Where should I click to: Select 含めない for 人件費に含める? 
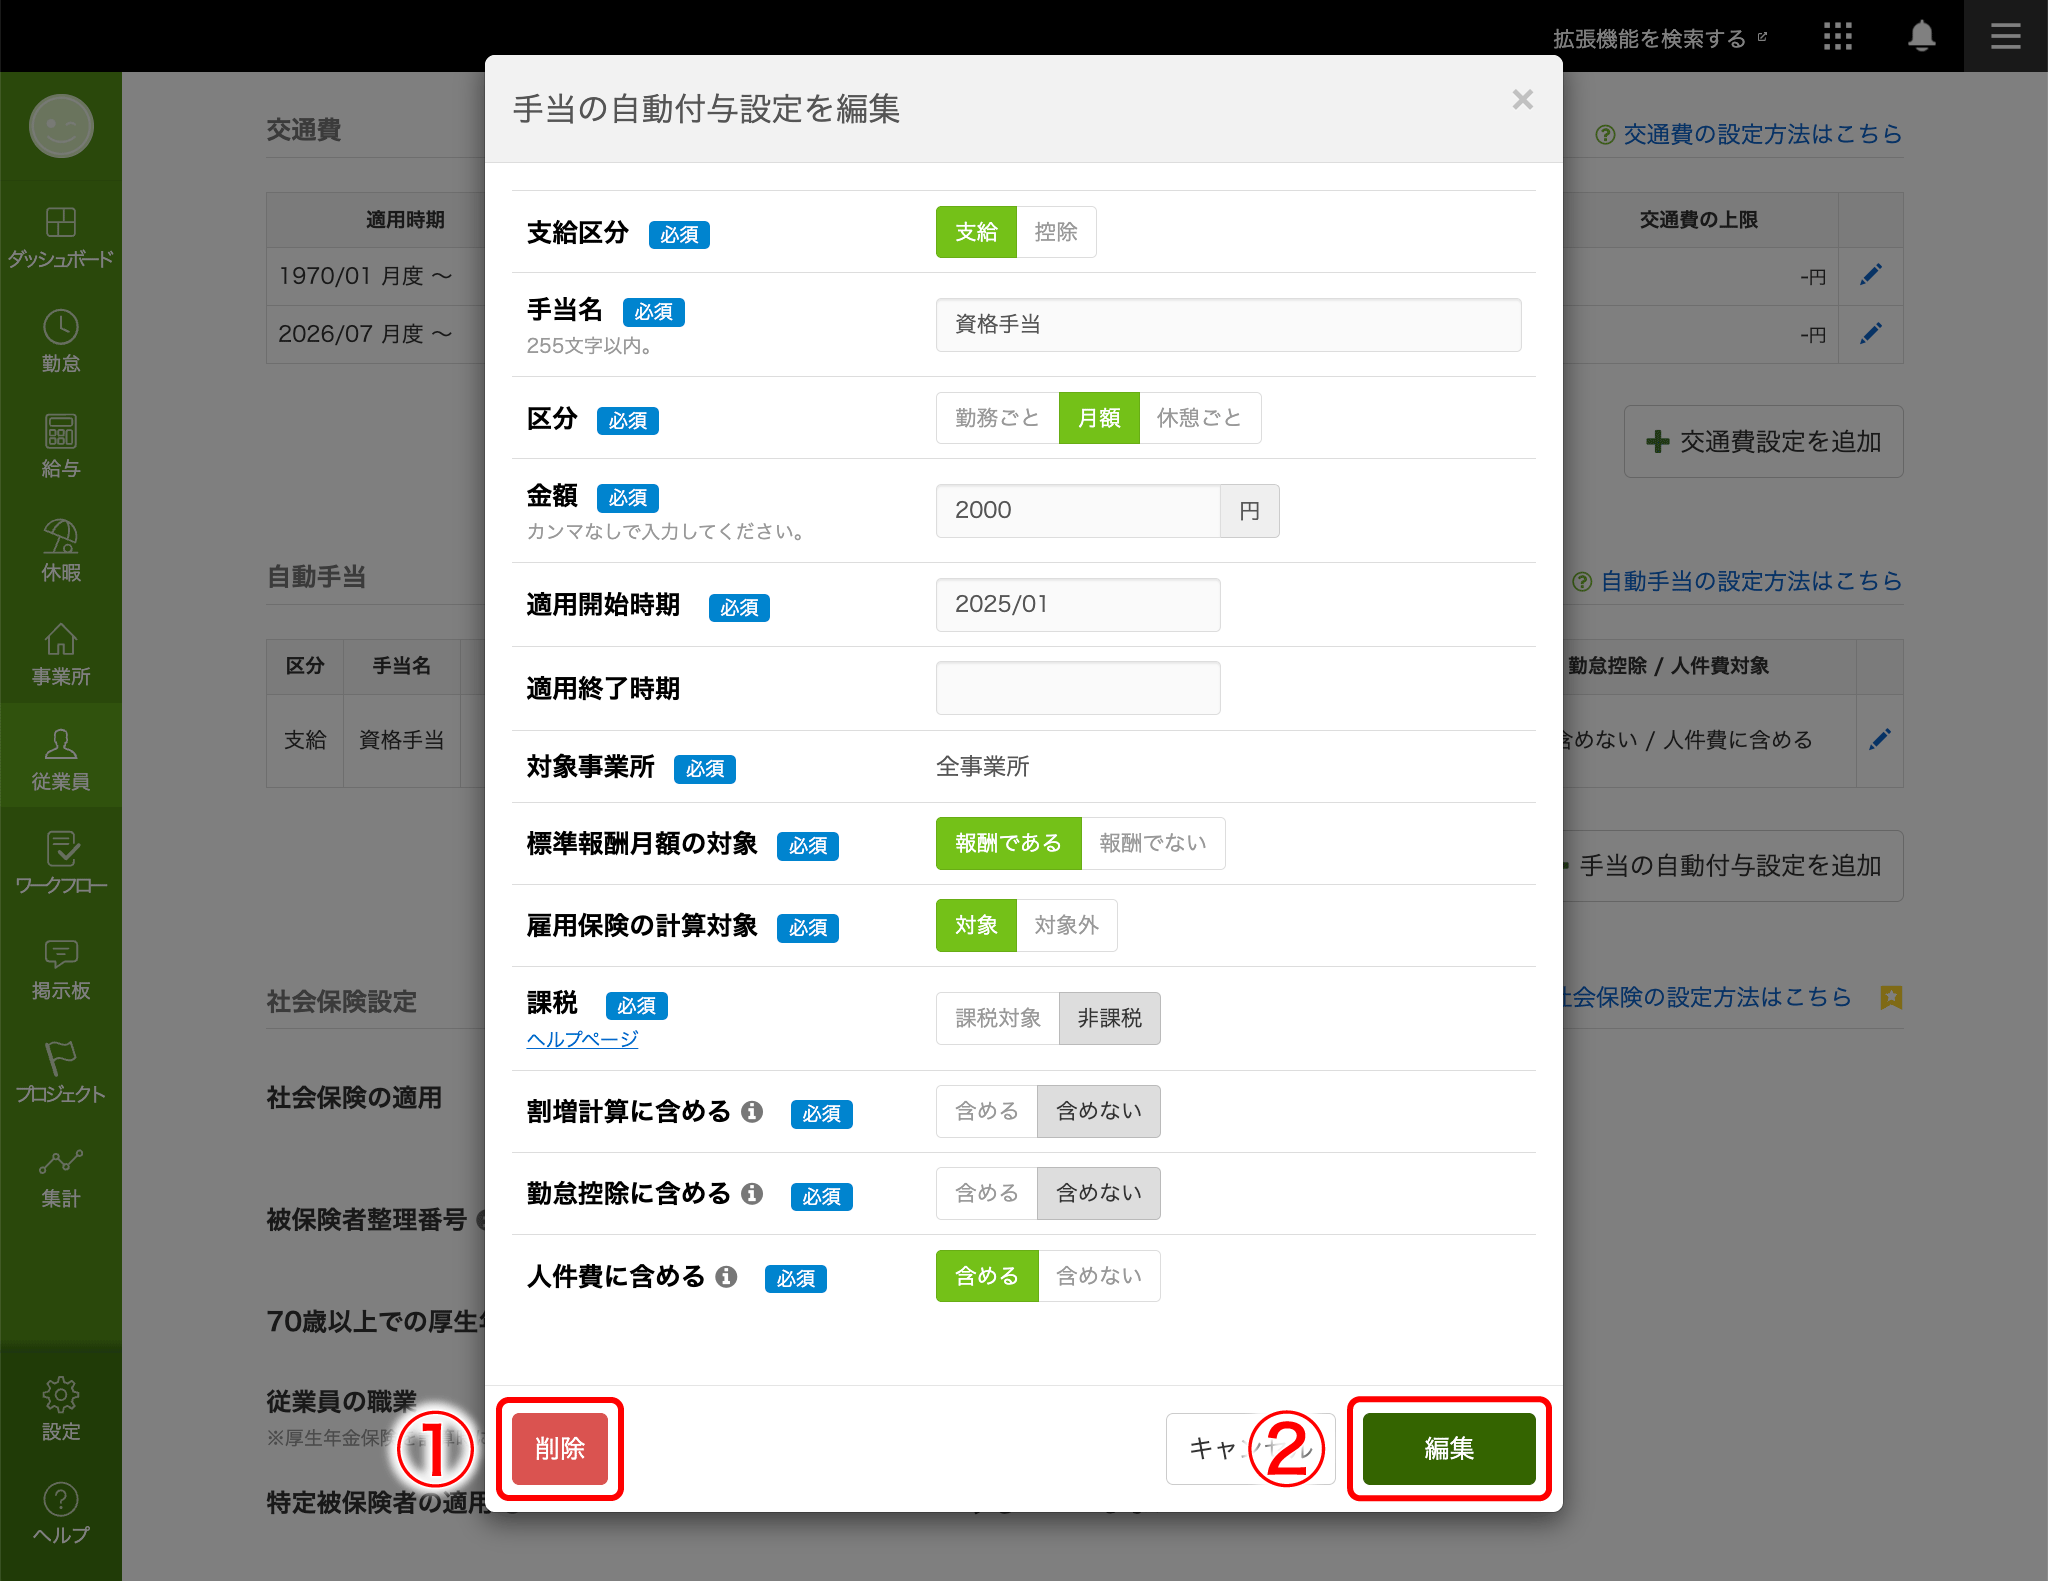(x=1099, y=1276)
